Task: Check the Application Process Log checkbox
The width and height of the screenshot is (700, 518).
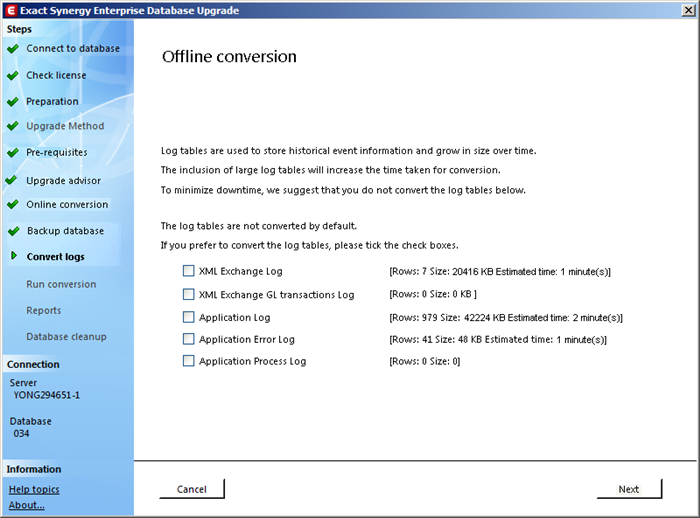Action: click(188, 361)
